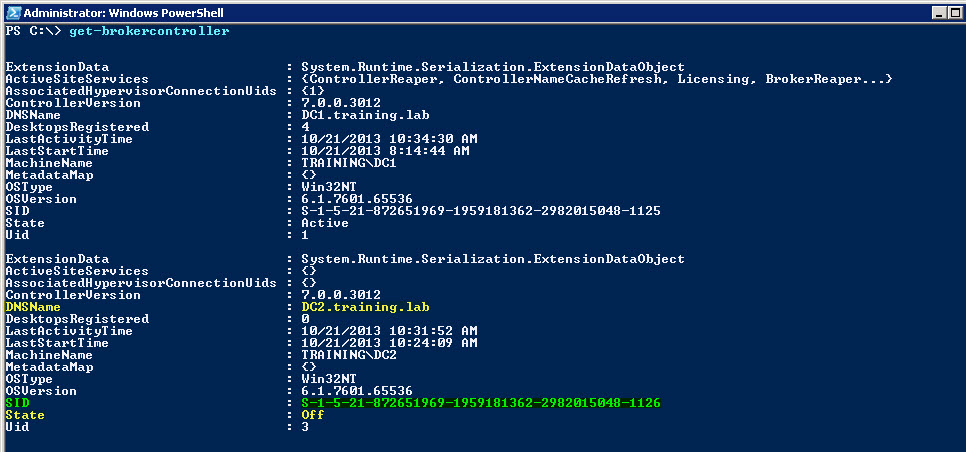
Task: Select the highlighted DNSName property label
Action: 33,307
